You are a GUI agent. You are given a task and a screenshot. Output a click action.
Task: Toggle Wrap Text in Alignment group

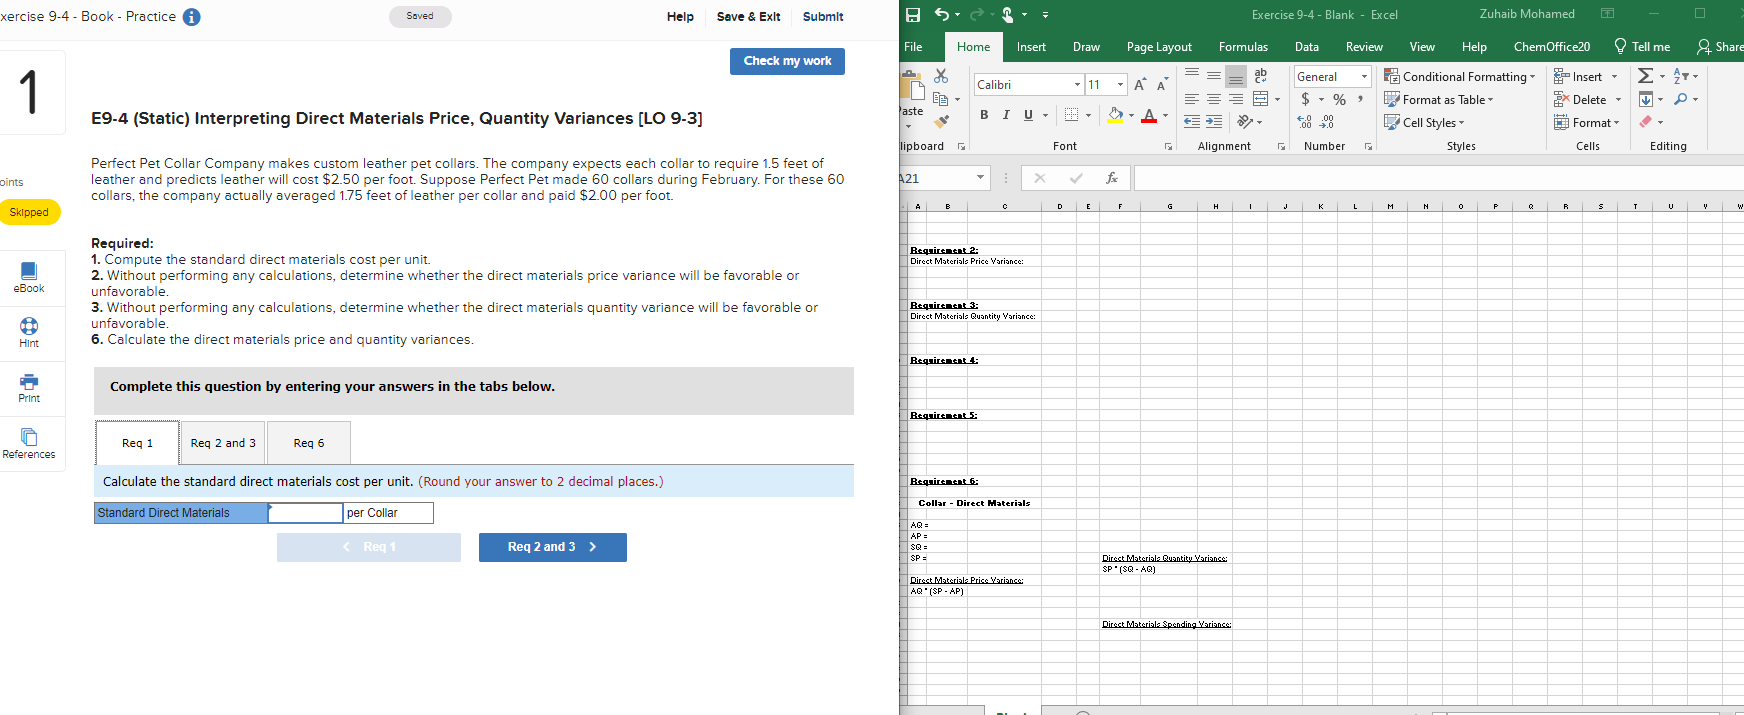tap(1260, 76)
